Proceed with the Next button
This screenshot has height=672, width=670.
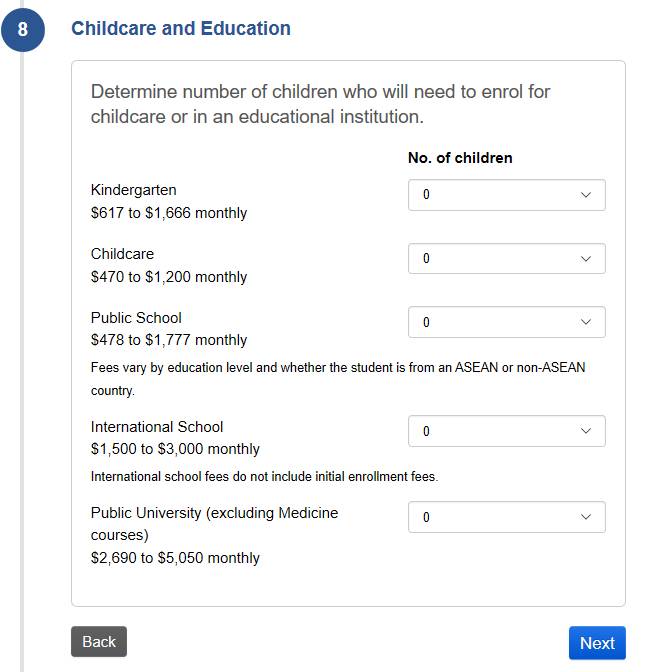(x=597, y=643)
